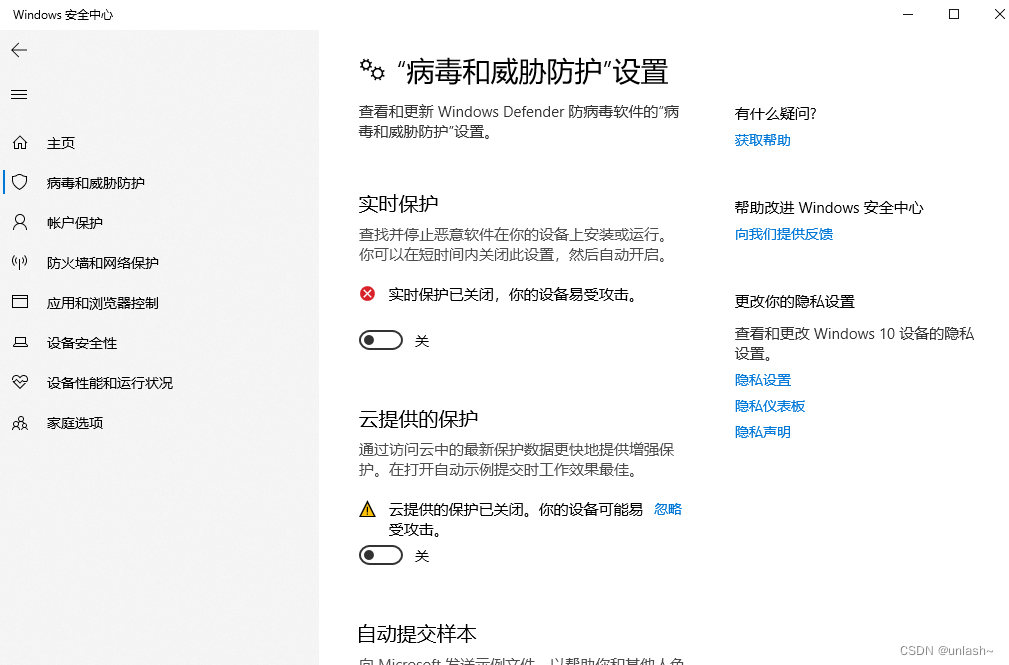Open the 隐私声明 link
This screenshot has width=1009, height=665.
(763, 431)
